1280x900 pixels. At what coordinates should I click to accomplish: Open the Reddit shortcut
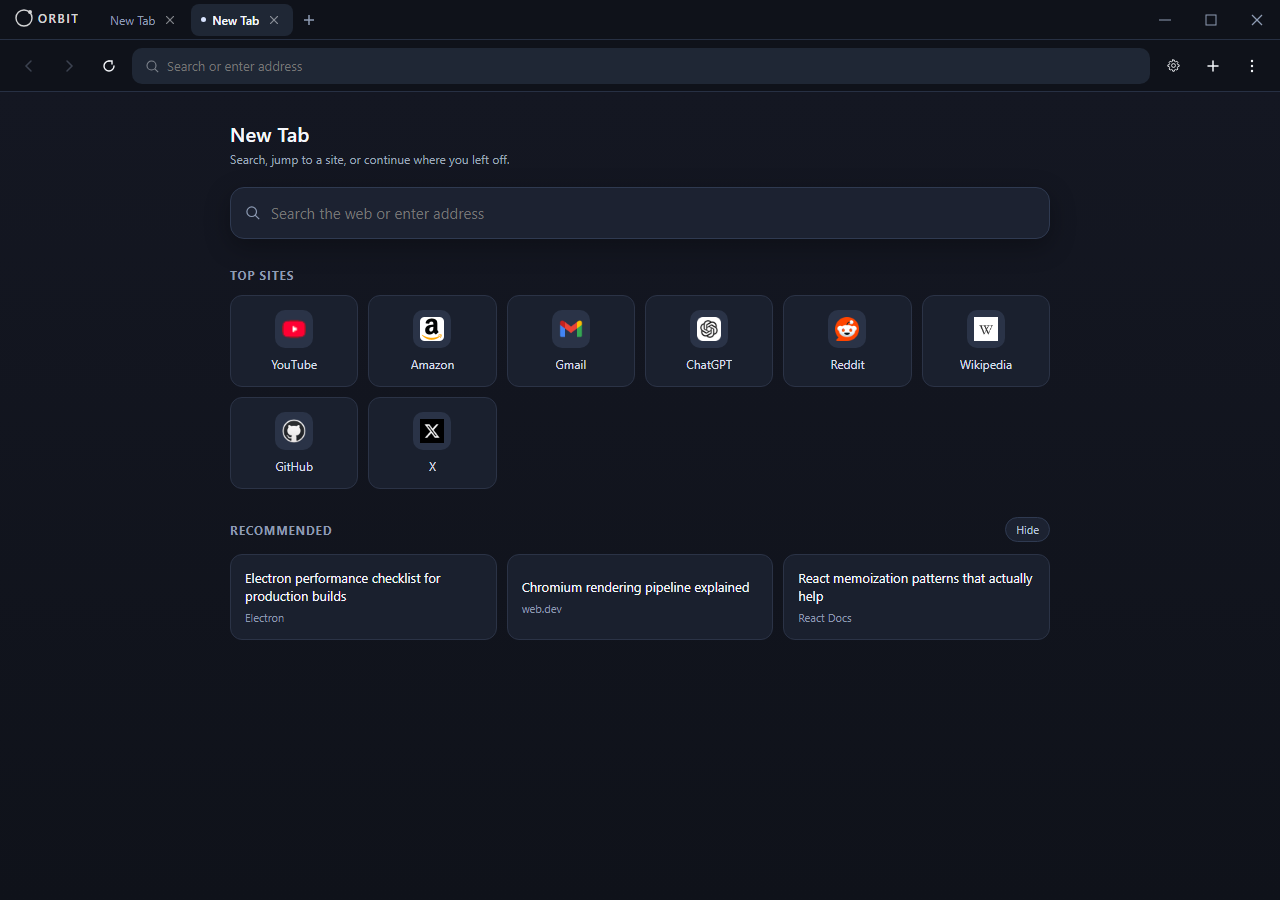coord(846,340)
